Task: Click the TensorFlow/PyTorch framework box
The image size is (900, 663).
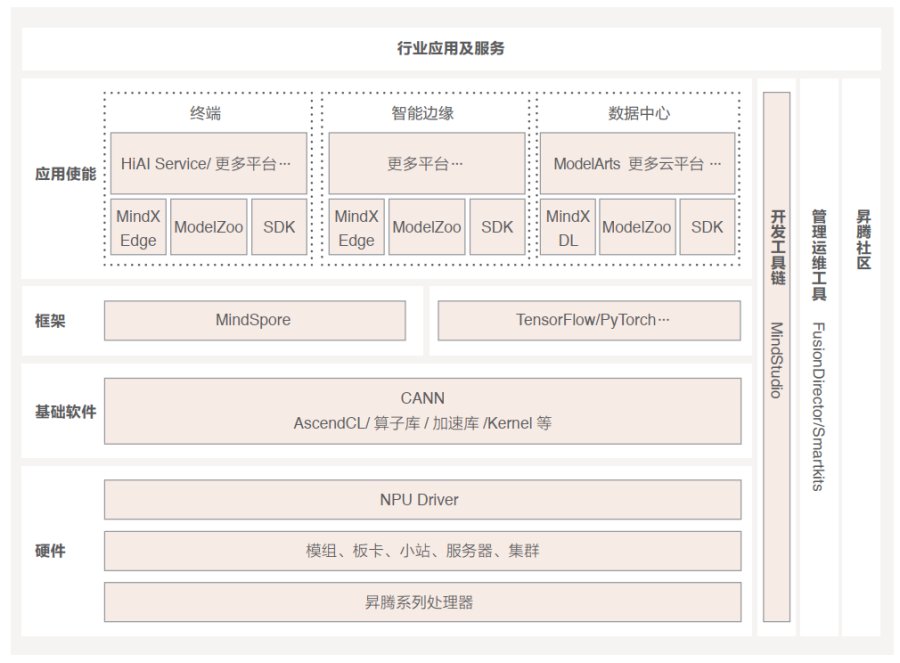Action: click(x=589, y=320)
